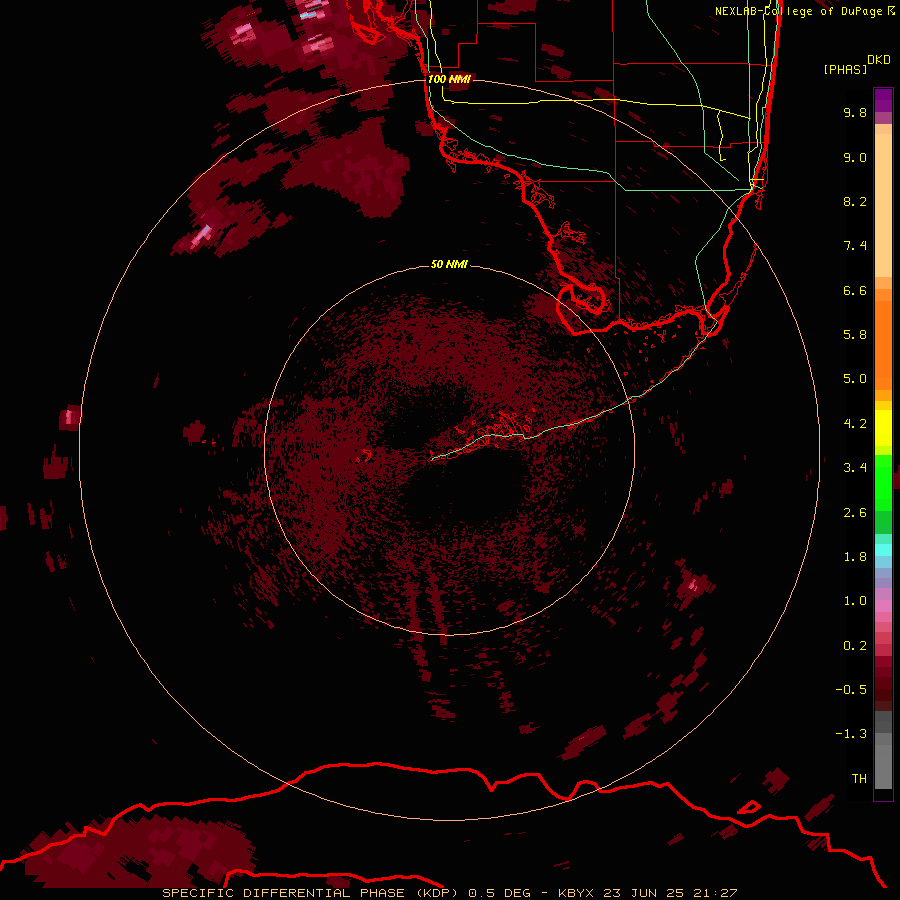Viewport: 900px width, 900px height.
Task: Click the "50 NMI" range ring label
Action: [449, 264]
